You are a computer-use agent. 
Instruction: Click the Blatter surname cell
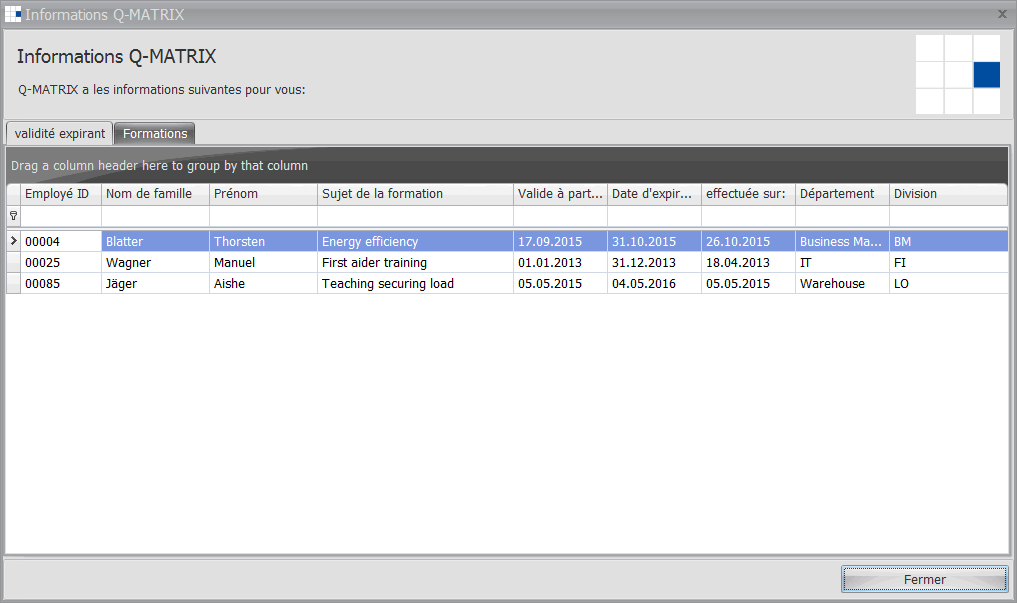coord(155,241)
